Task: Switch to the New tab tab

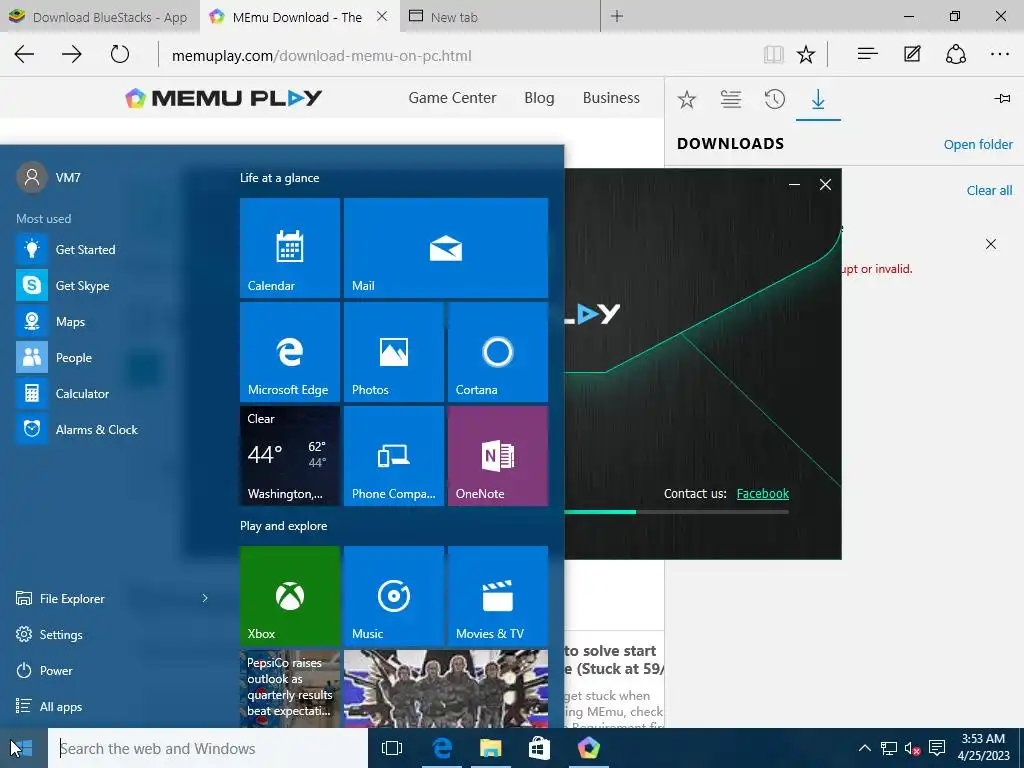Action: click(499, 17)
